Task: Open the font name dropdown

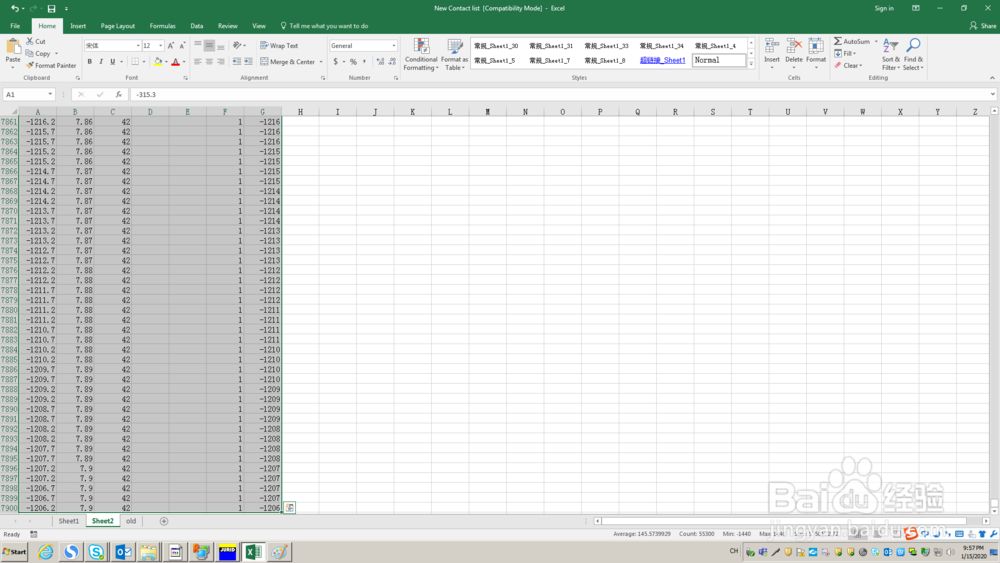Action: (138, 46)
